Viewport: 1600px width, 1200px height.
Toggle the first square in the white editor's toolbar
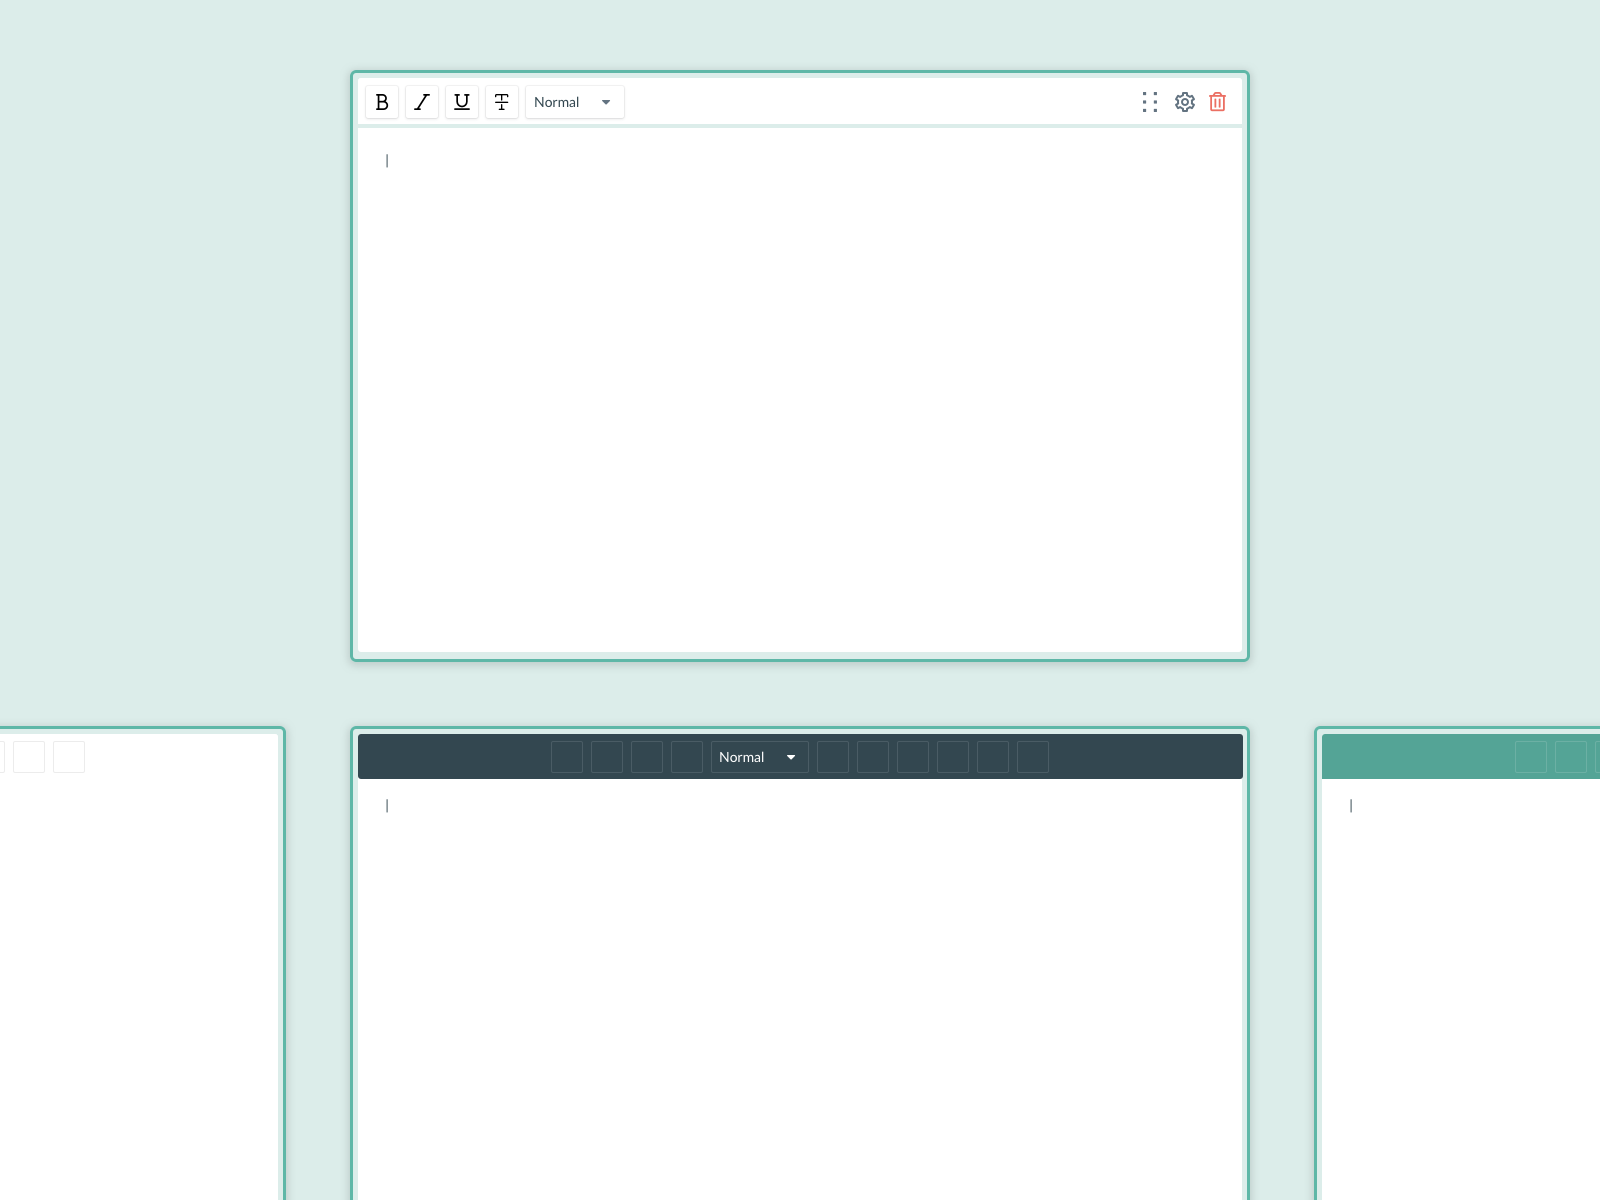click(29, 757)
